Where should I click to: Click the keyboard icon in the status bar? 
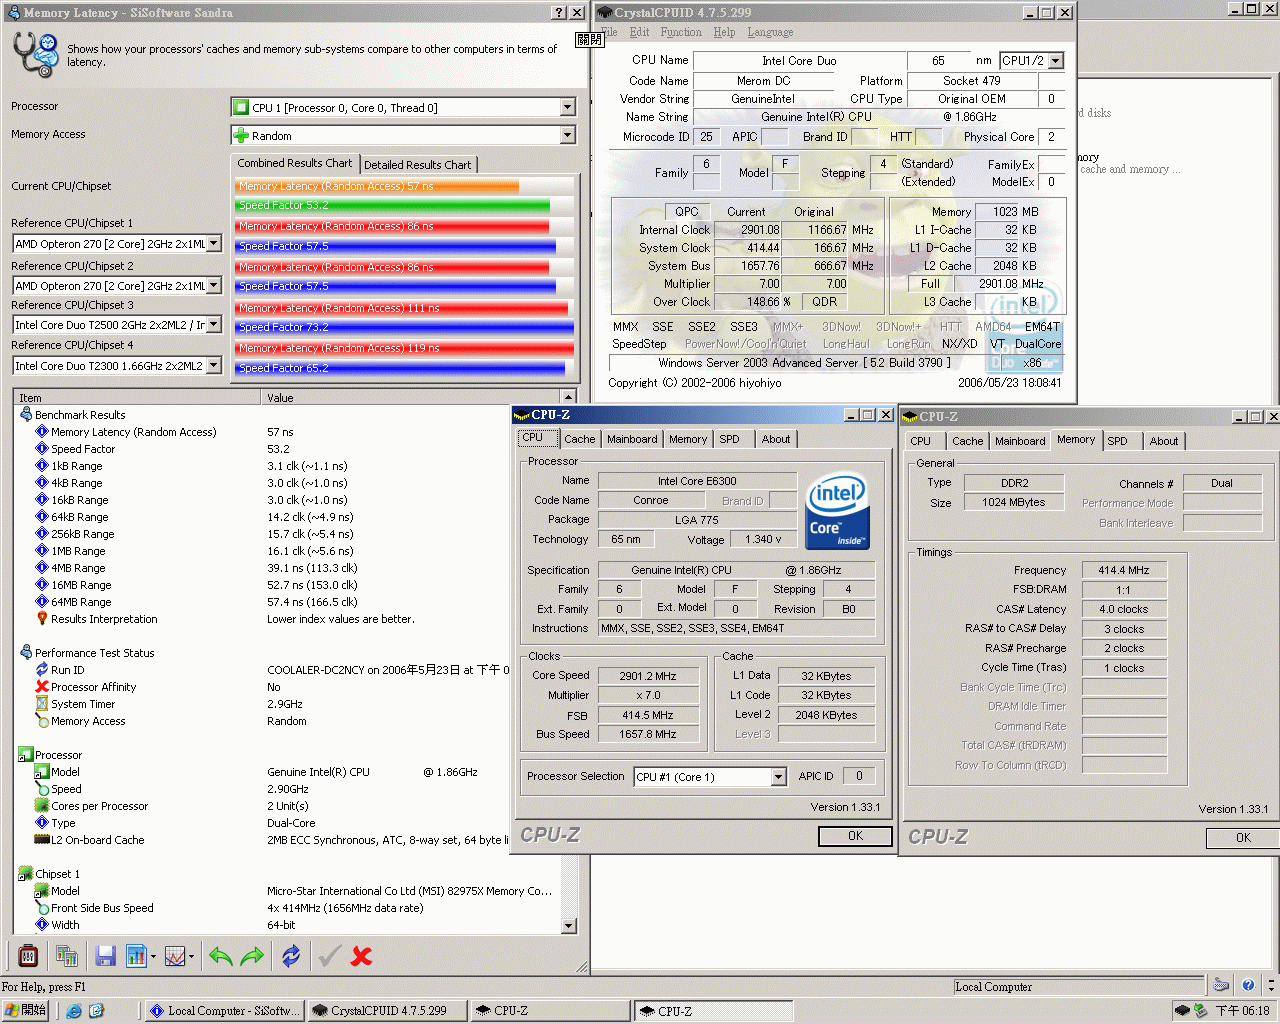pyautogui.click(x=1221, y=985)
